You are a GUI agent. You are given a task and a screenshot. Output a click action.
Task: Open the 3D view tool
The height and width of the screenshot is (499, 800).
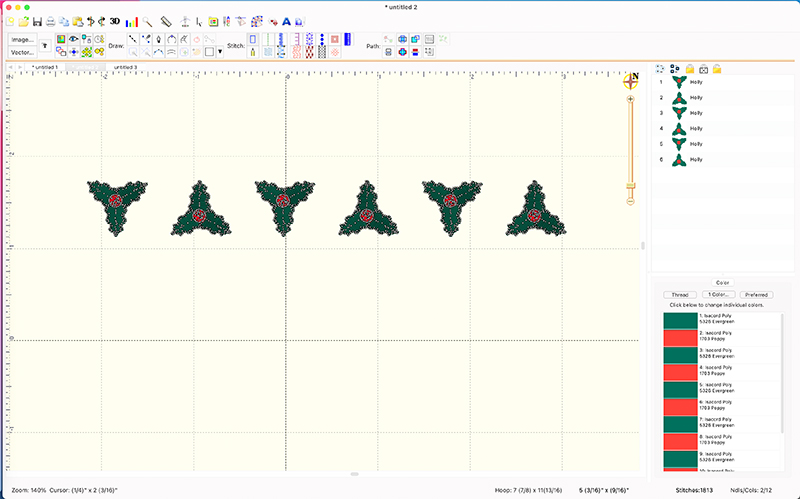point(115,21)
